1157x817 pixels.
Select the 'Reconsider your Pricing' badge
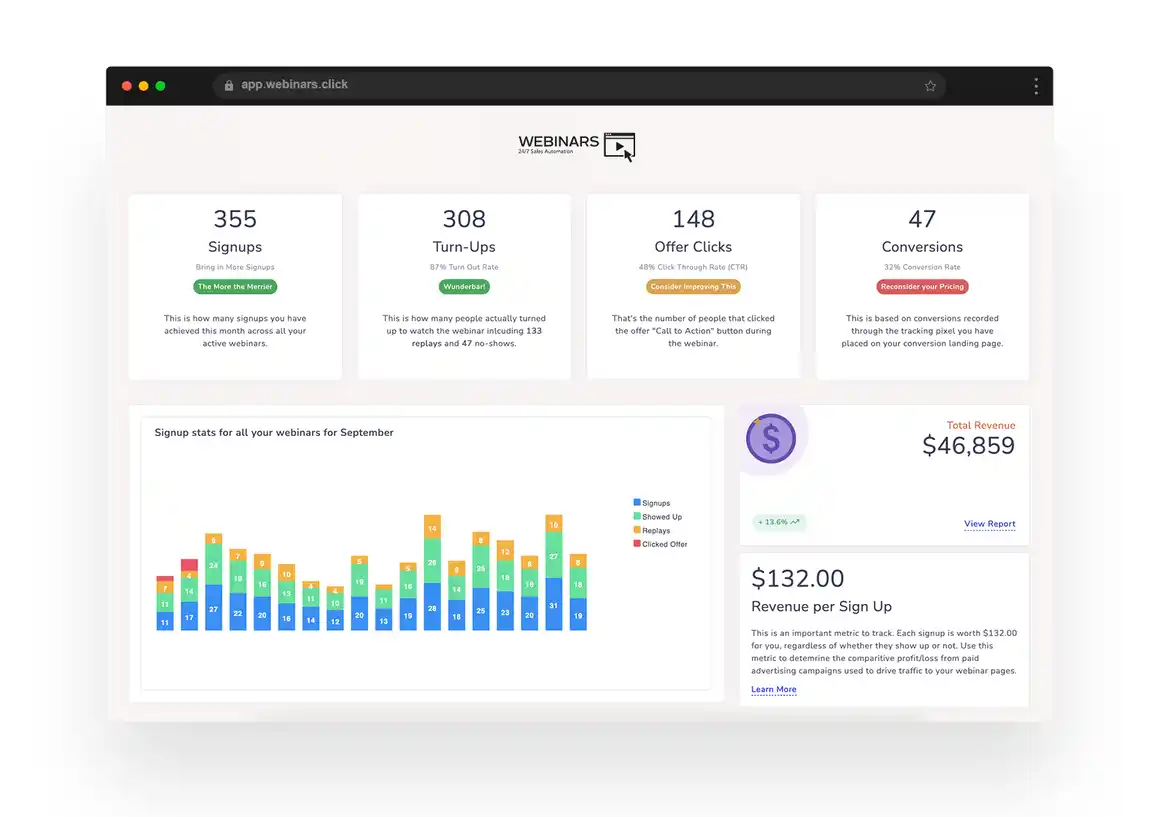coord(922,286)
